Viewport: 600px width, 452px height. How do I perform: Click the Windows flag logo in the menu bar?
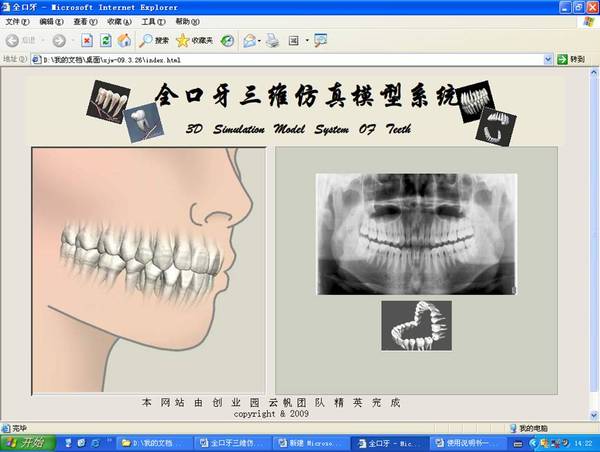(589, 22)
